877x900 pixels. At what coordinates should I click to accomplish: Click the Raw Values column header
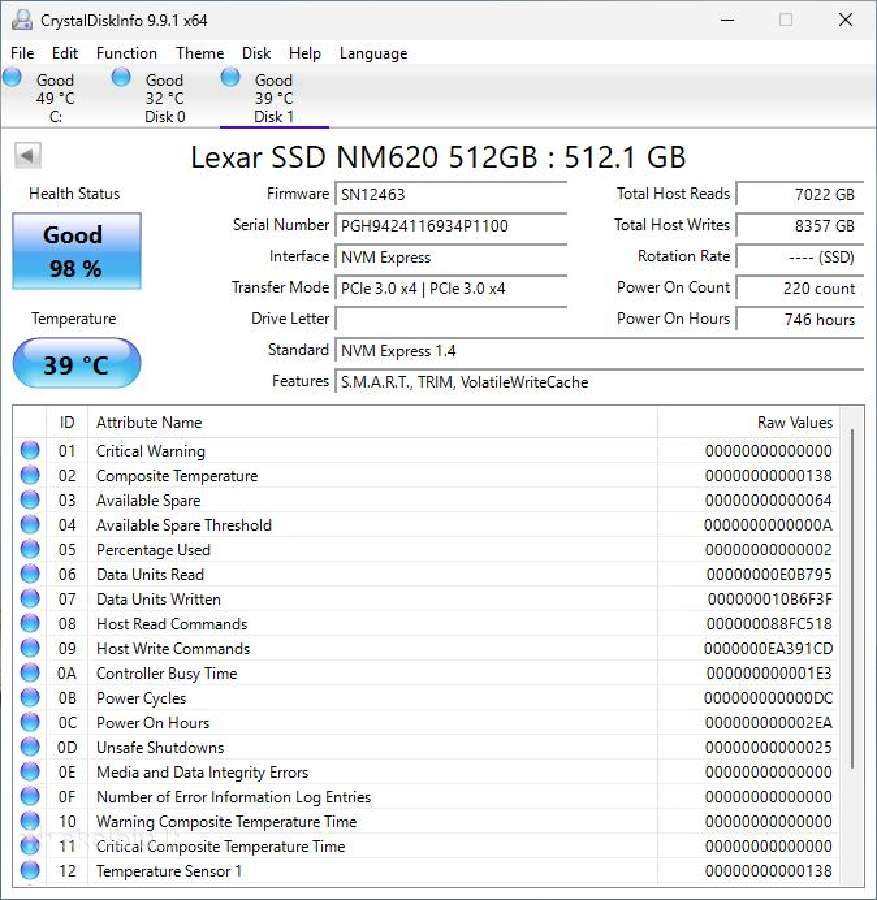click(748, 422)
